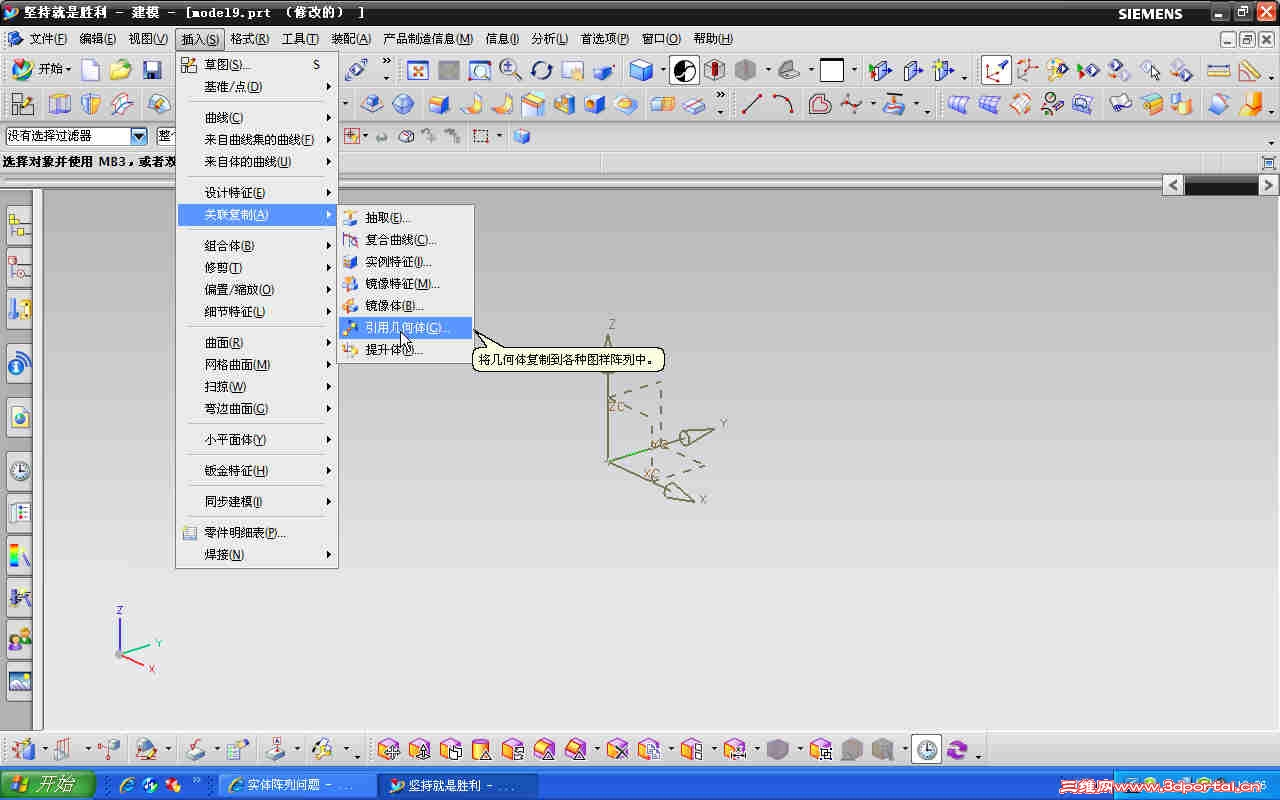Viewport: 1280px width, 800px height.
Task: Expand the 细节特征(L) submenu
Action: pyautogui.click(x=257, y=312)
